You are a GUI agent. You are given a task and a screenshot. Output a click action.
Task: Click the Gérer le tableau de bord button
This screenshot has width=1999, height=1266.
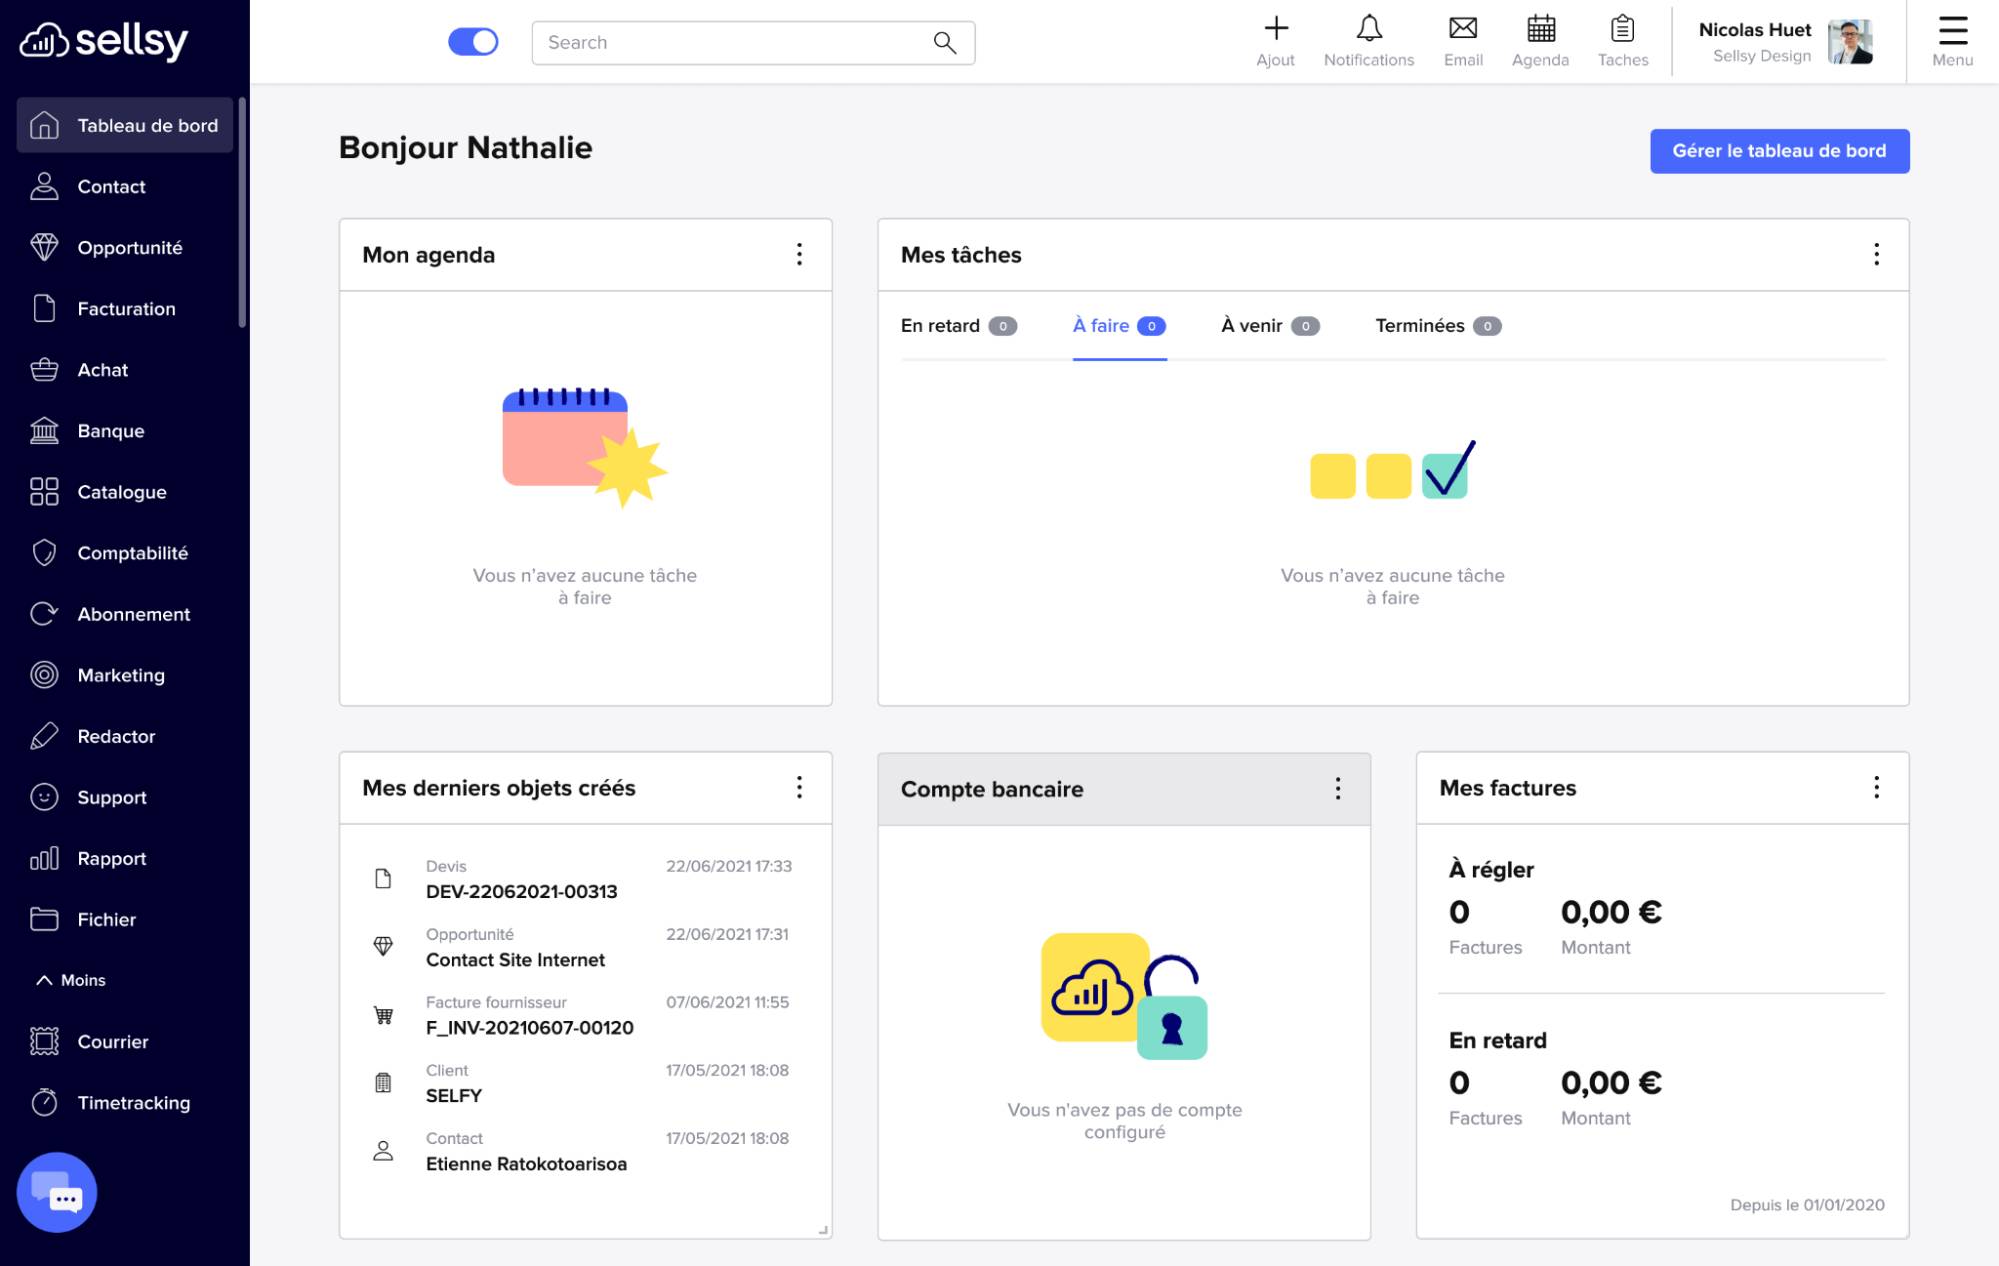click(1779, 151)
